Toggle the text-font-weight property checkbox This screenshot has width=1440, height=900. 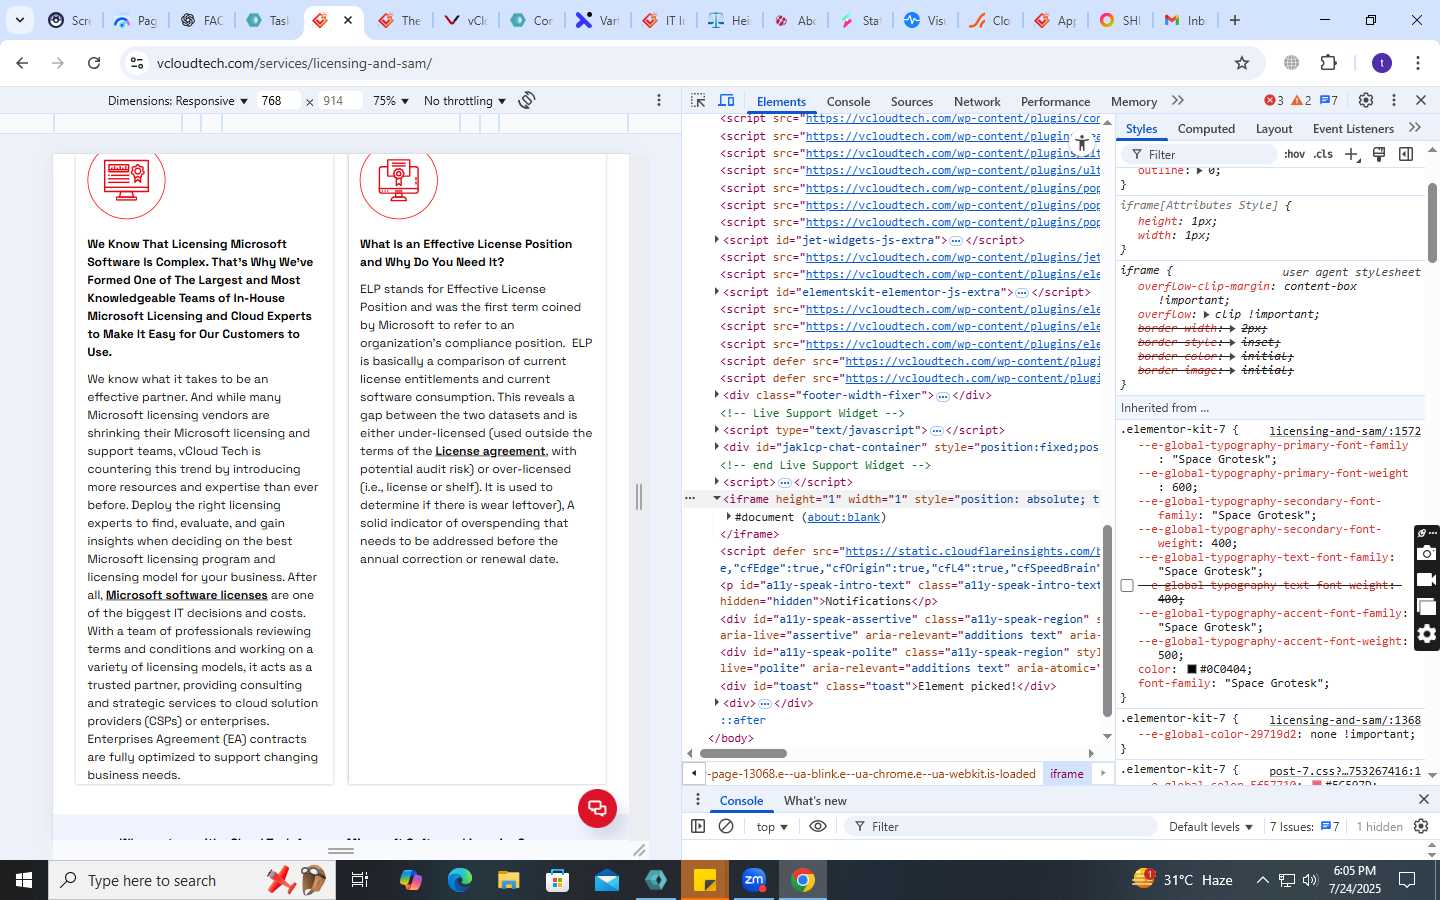click(1127, 585)
